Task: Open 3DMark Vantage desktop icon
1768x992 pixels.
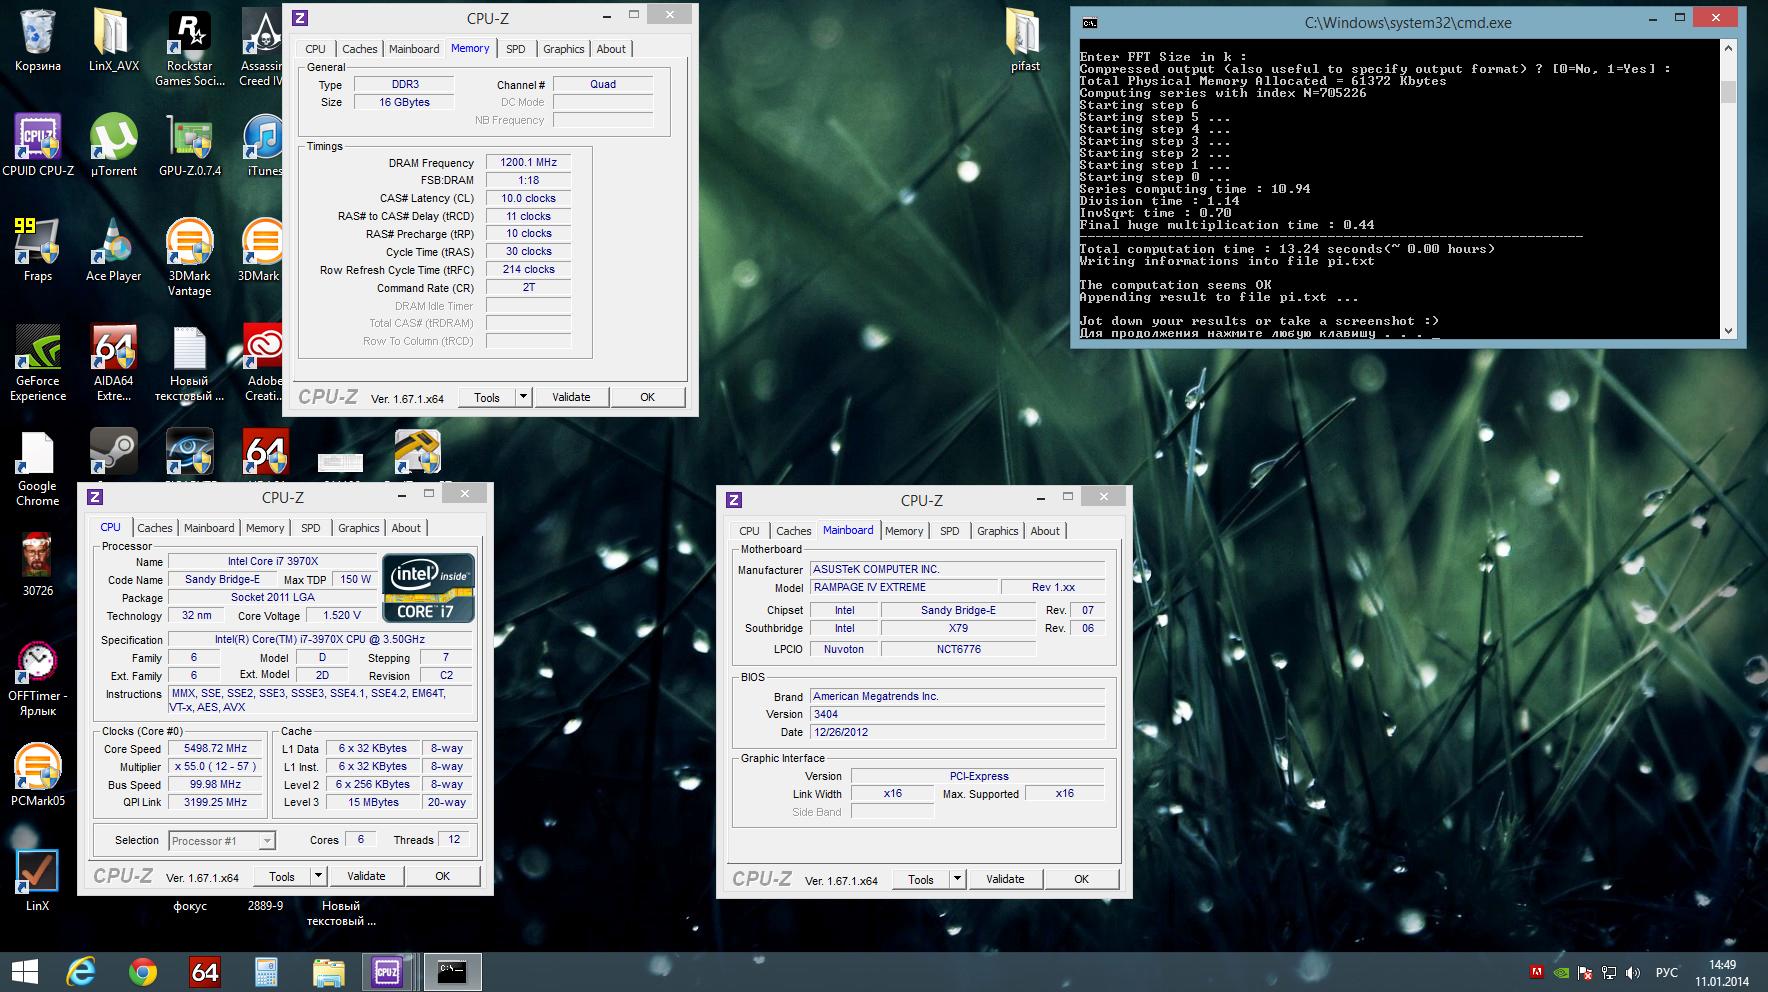Action: [189, 257]
